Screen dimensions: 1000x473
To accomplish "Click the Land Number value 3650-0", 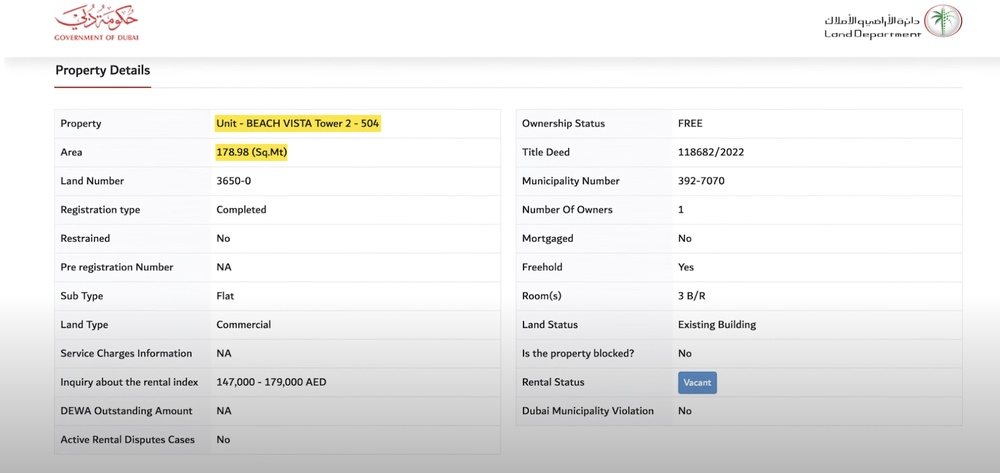I will (x=233, y=181).
